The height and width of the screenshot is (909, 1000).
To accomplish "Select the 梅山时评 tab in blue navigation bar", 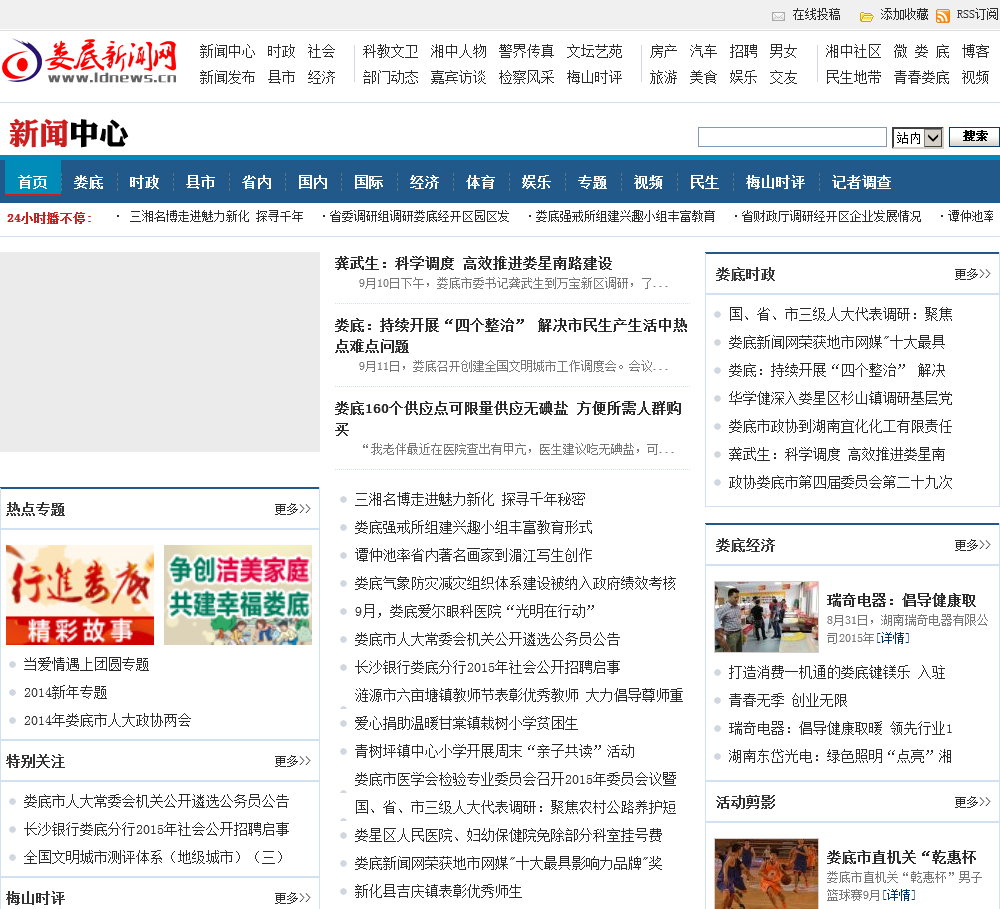I will point(775,182).
